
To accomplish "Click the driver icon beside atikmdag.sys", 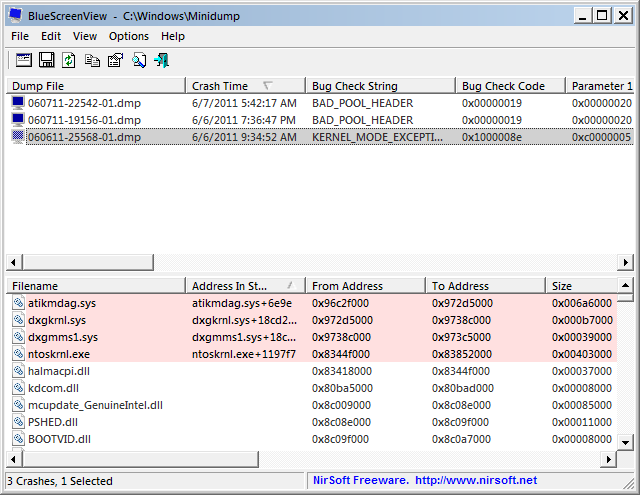I will tap(18, 303).
